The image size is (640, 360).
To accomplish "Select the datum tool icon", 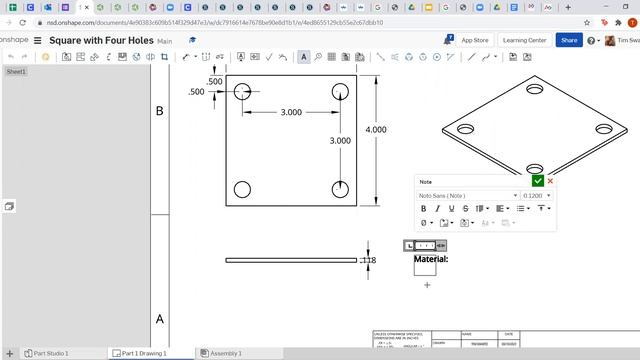I will pyautogui.click(x=241, y=57).
